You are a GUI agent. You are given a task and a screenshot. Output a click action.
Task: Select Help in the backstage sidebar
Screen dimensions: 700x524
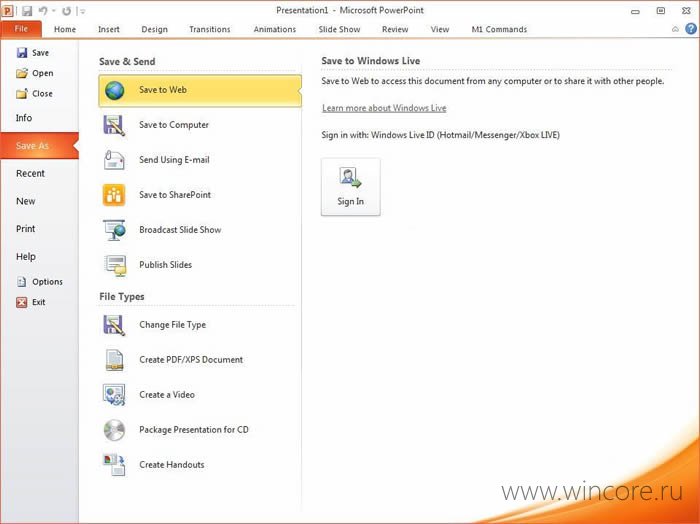coord(25,256)
